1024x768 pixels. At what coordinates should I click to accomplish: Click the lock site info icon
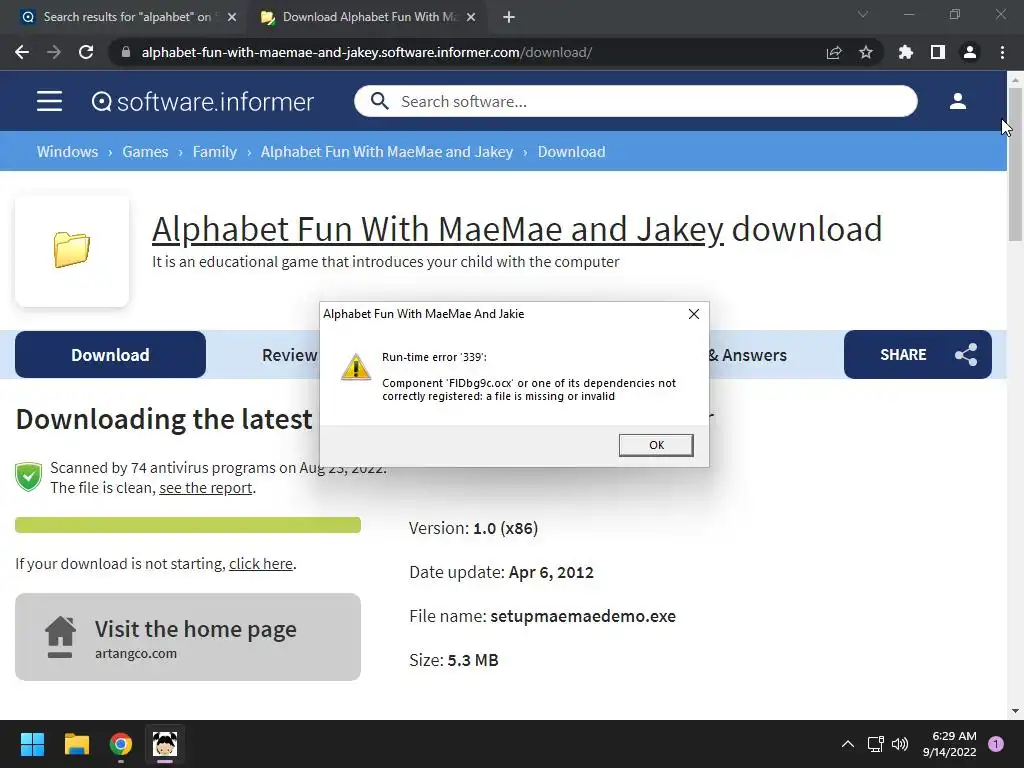click(125, 52)
